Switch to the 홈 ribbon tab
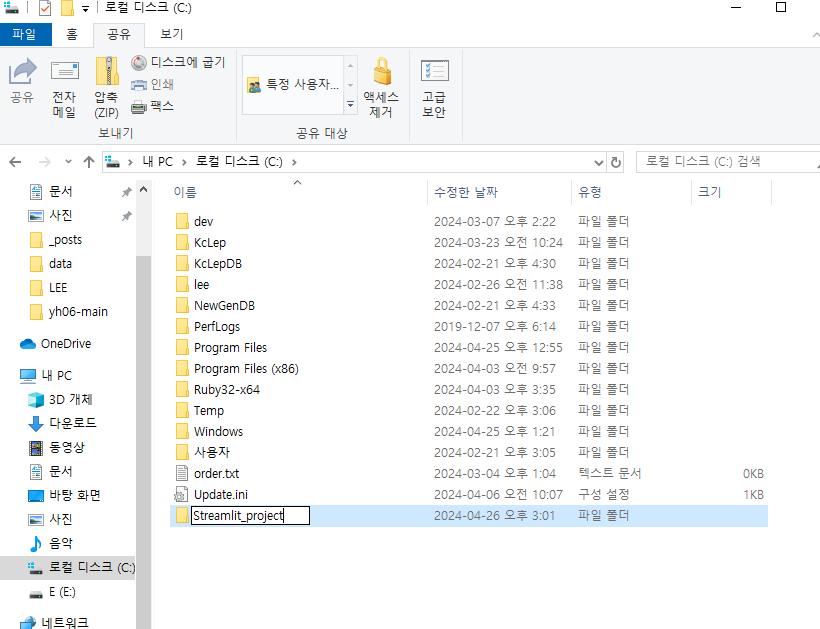The width and height of the screenshot is (820, 629). [x=72, y=35]
